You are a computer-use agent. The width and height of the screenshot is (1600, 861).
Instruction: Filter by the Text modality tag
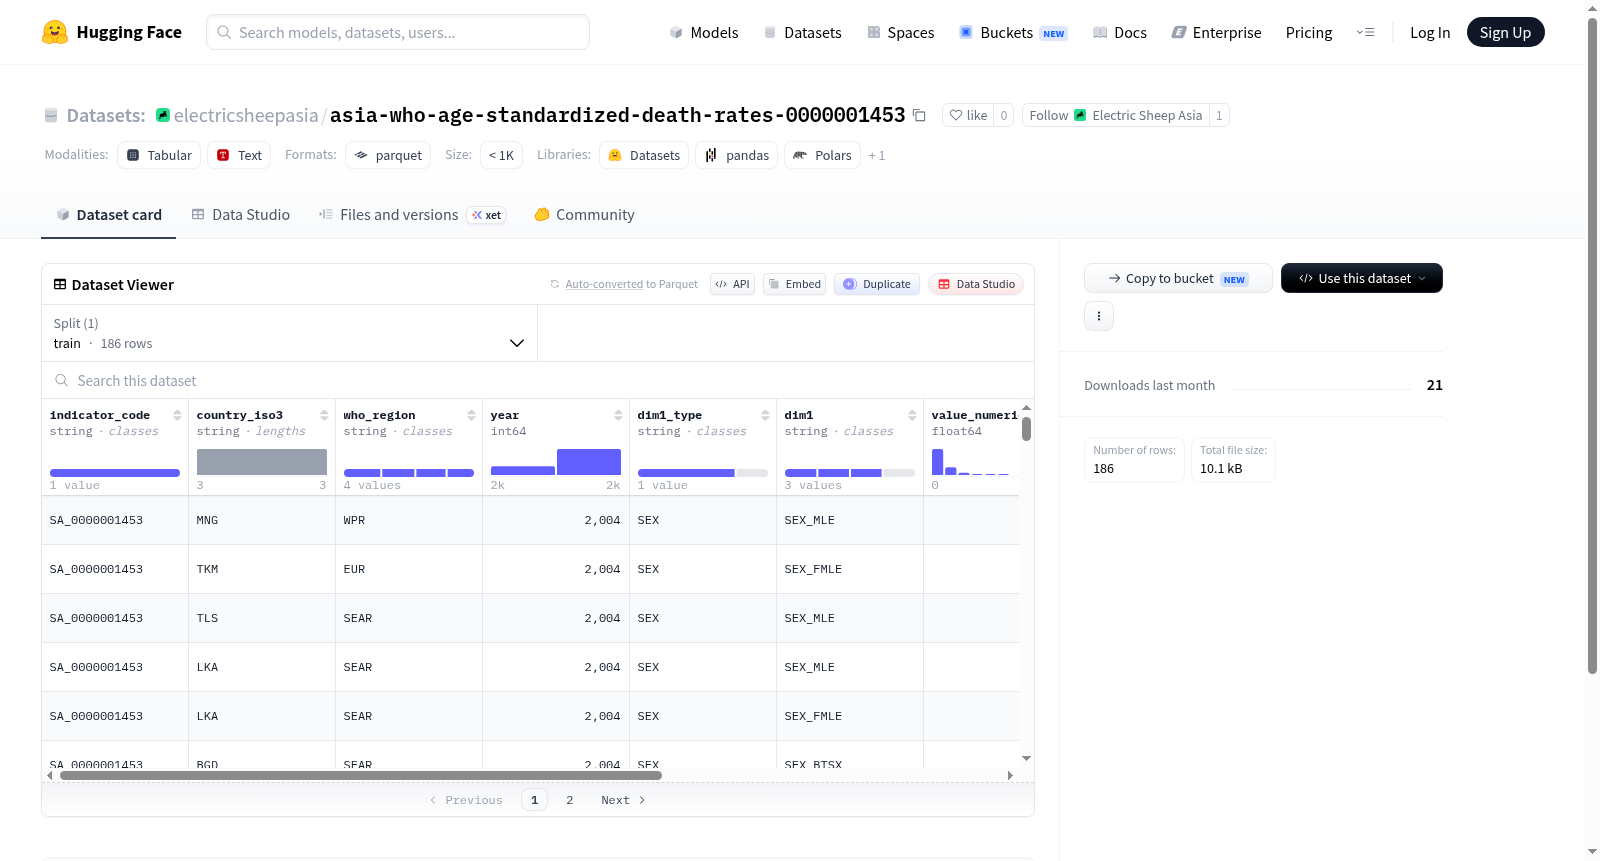(x=239, y=155)
